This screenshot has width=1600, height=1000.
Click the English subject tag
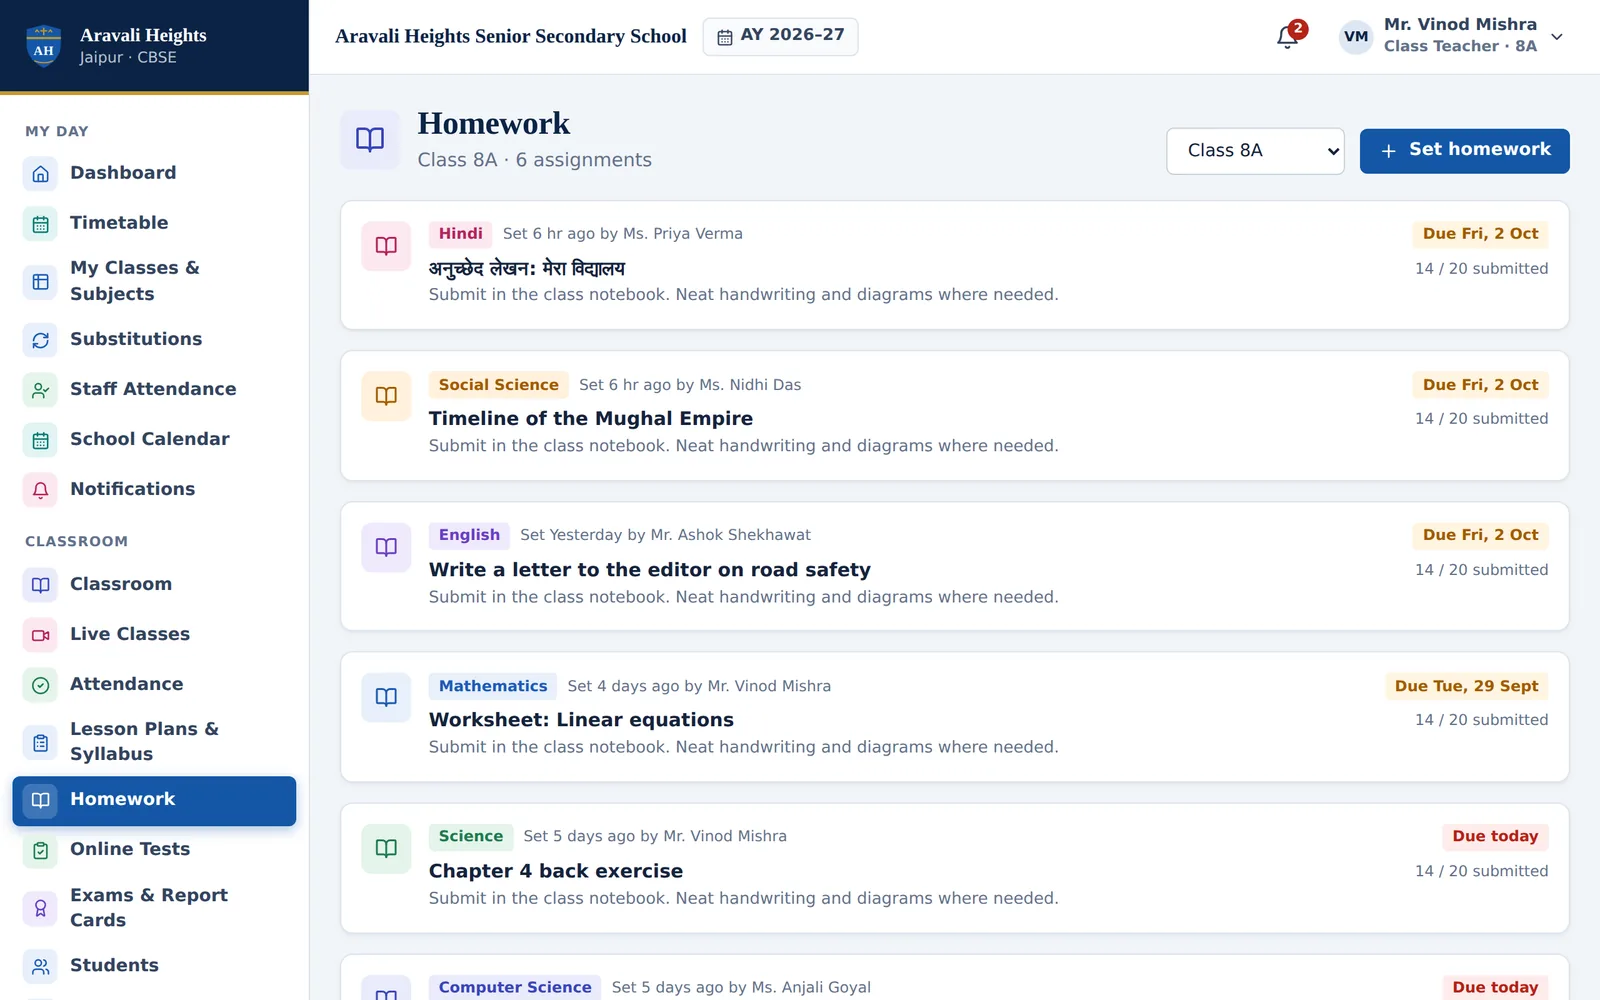[x=469, y=535]
